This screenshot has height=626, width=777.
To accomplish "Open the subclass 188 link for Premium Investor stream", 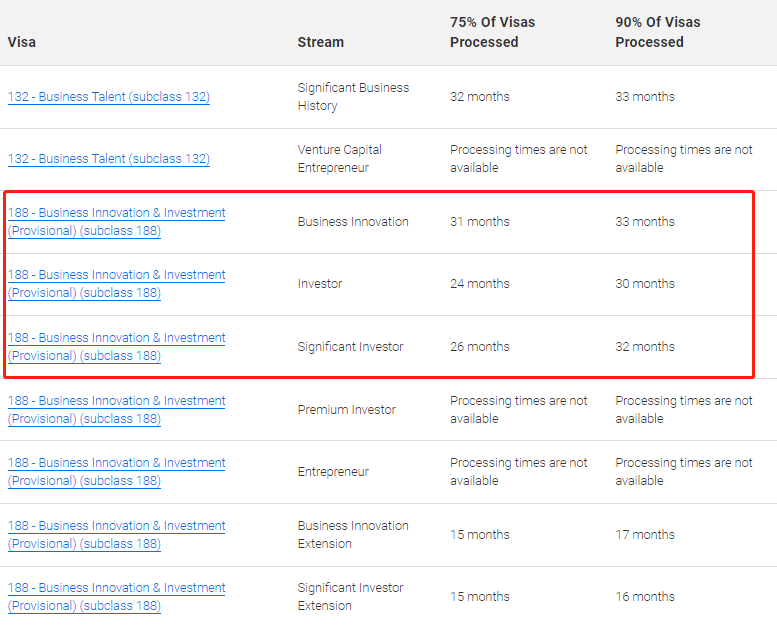I will click(x=116, y=409).
